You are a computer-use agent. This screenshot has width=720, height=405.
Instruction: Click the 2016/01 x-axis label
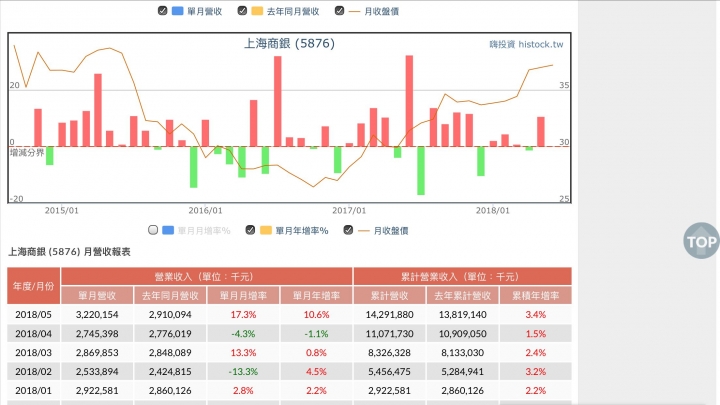click(205, 210)
